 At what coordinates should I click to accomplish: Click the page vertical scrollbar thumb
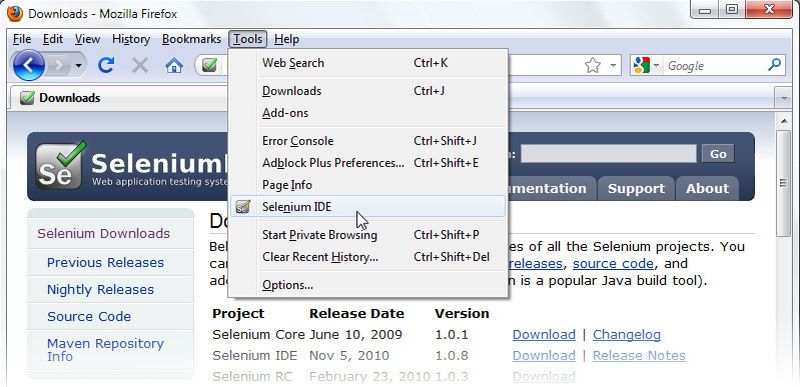(x=783, y=183)
